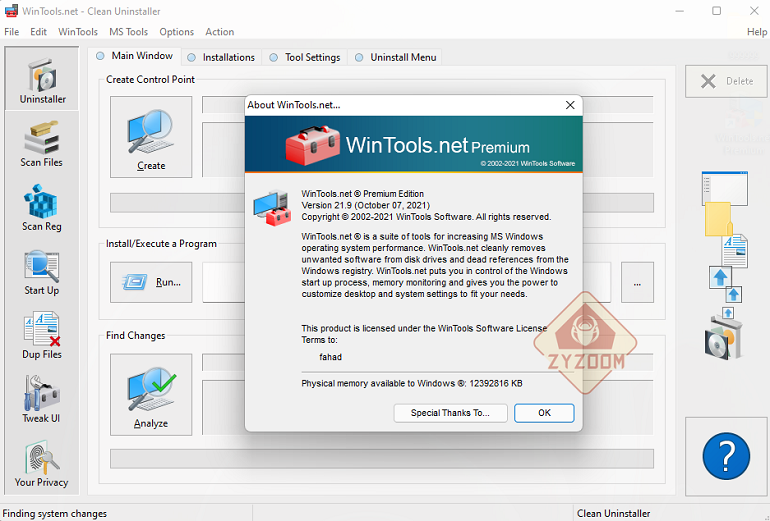Click the Version 21.9 text line
The image size is (770, 521).
click(x=365, y=205)
